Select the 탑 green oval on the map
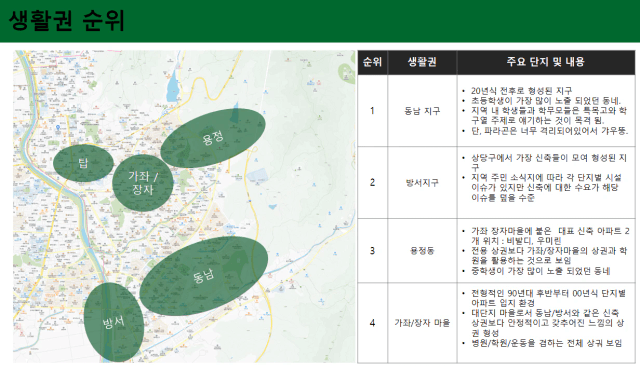The width and height of the screenshot is (640, 369). (x=83, y=163)
